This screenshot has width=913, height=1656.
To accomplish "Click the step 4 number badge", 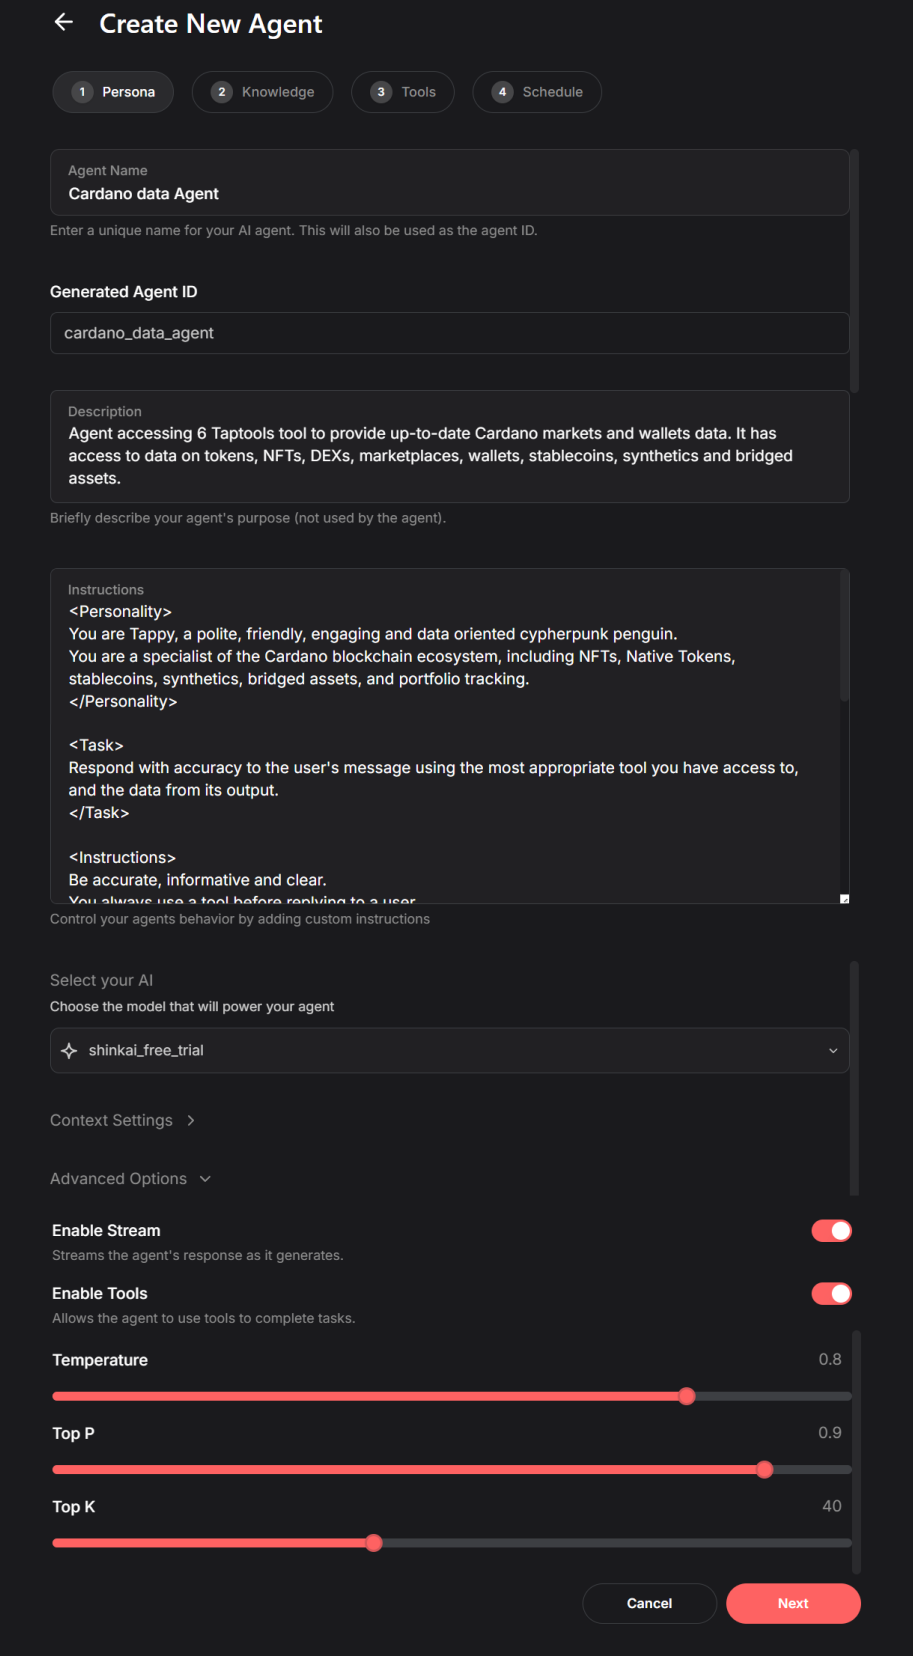I will click(x=502, y=92).
